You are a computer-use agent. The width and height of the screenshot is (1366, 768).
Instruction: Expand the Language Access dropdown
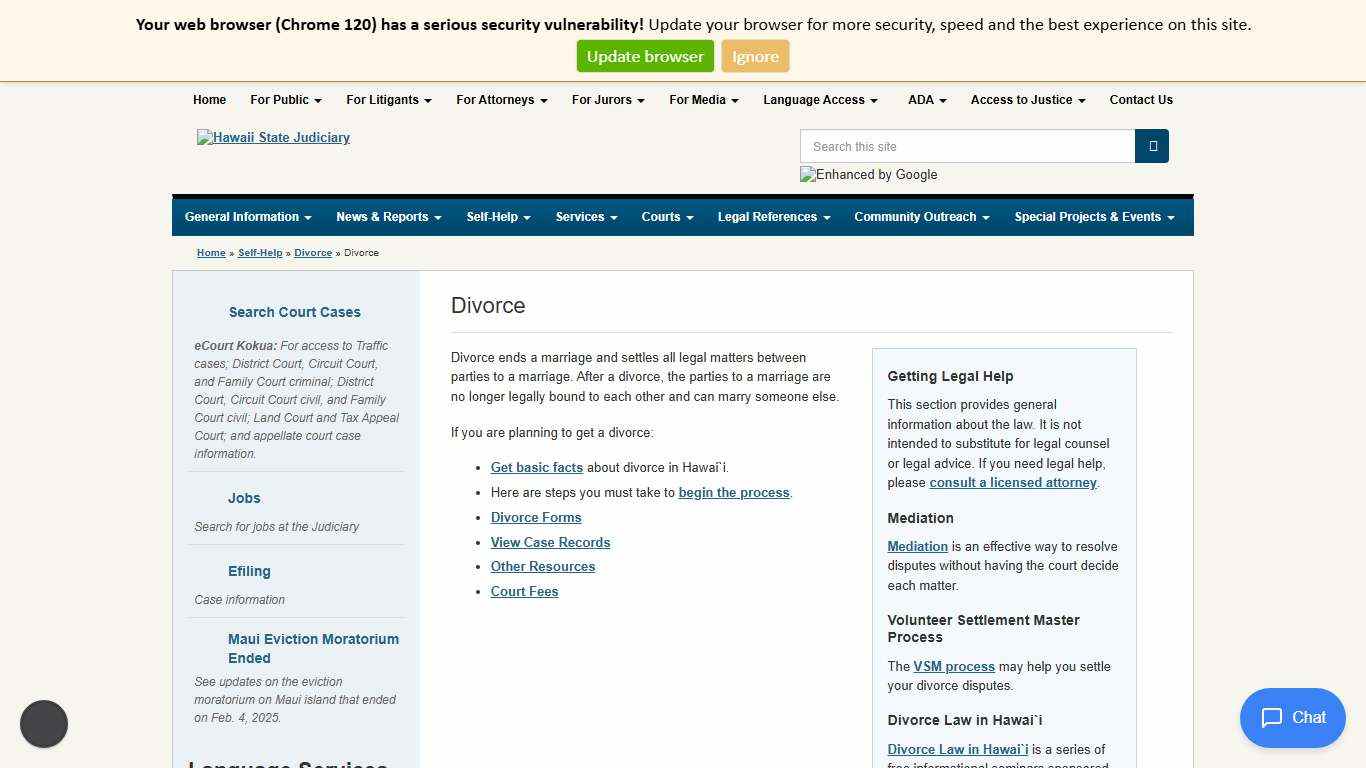pyautogui.click(x=820, y=100)
